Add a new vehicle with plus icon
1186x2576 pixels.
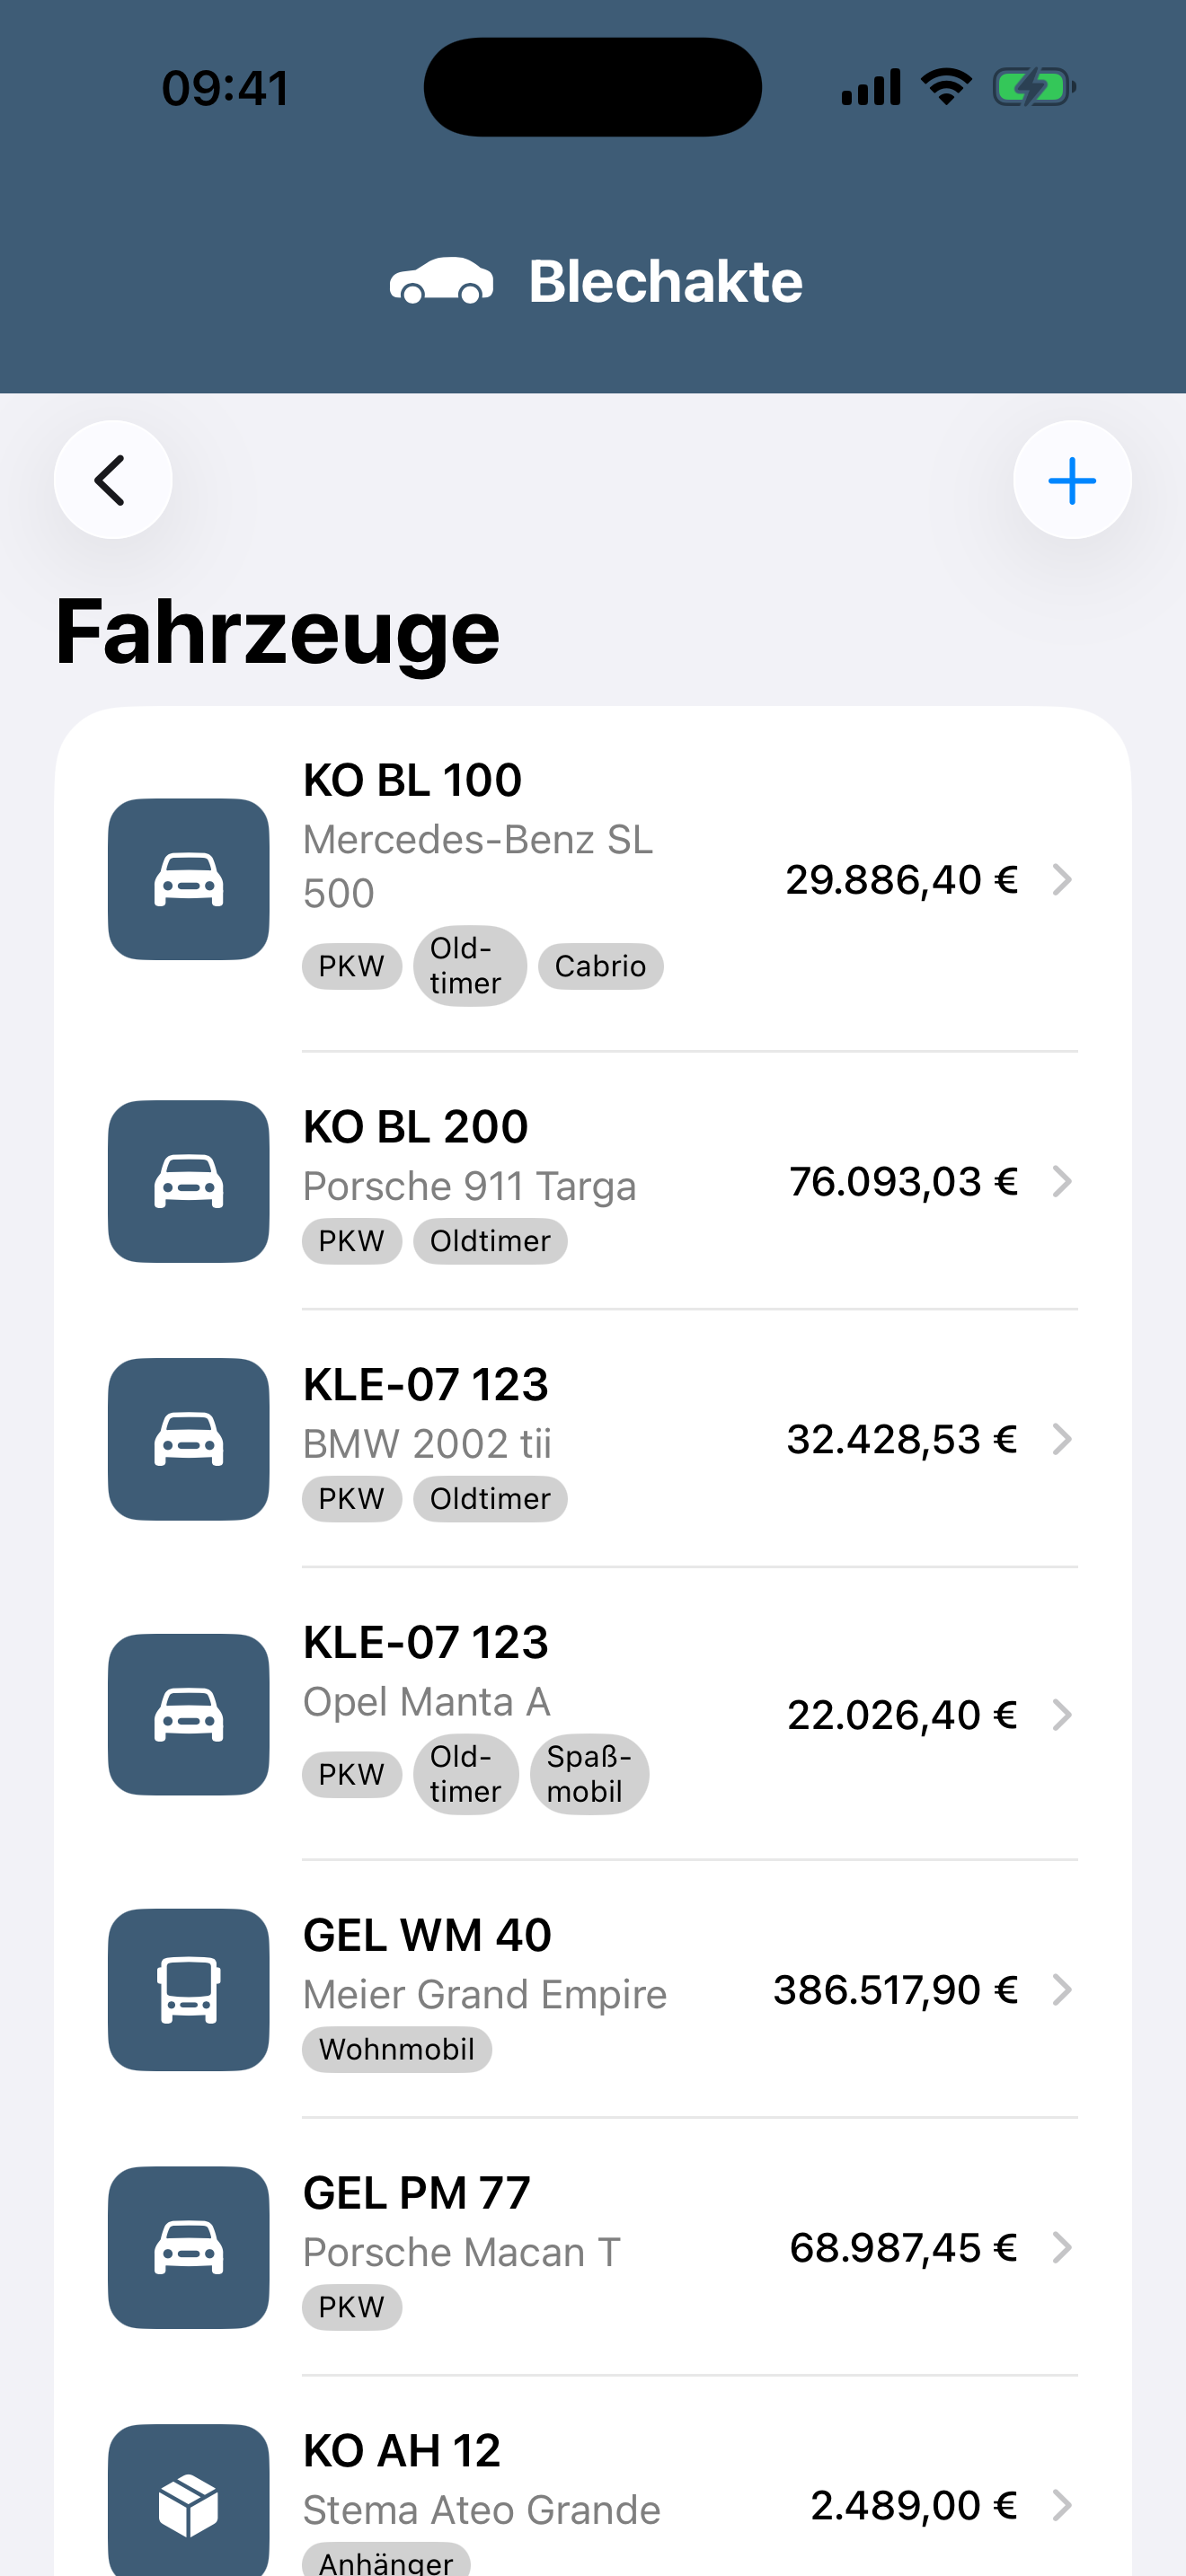[x=1072, y=480]
